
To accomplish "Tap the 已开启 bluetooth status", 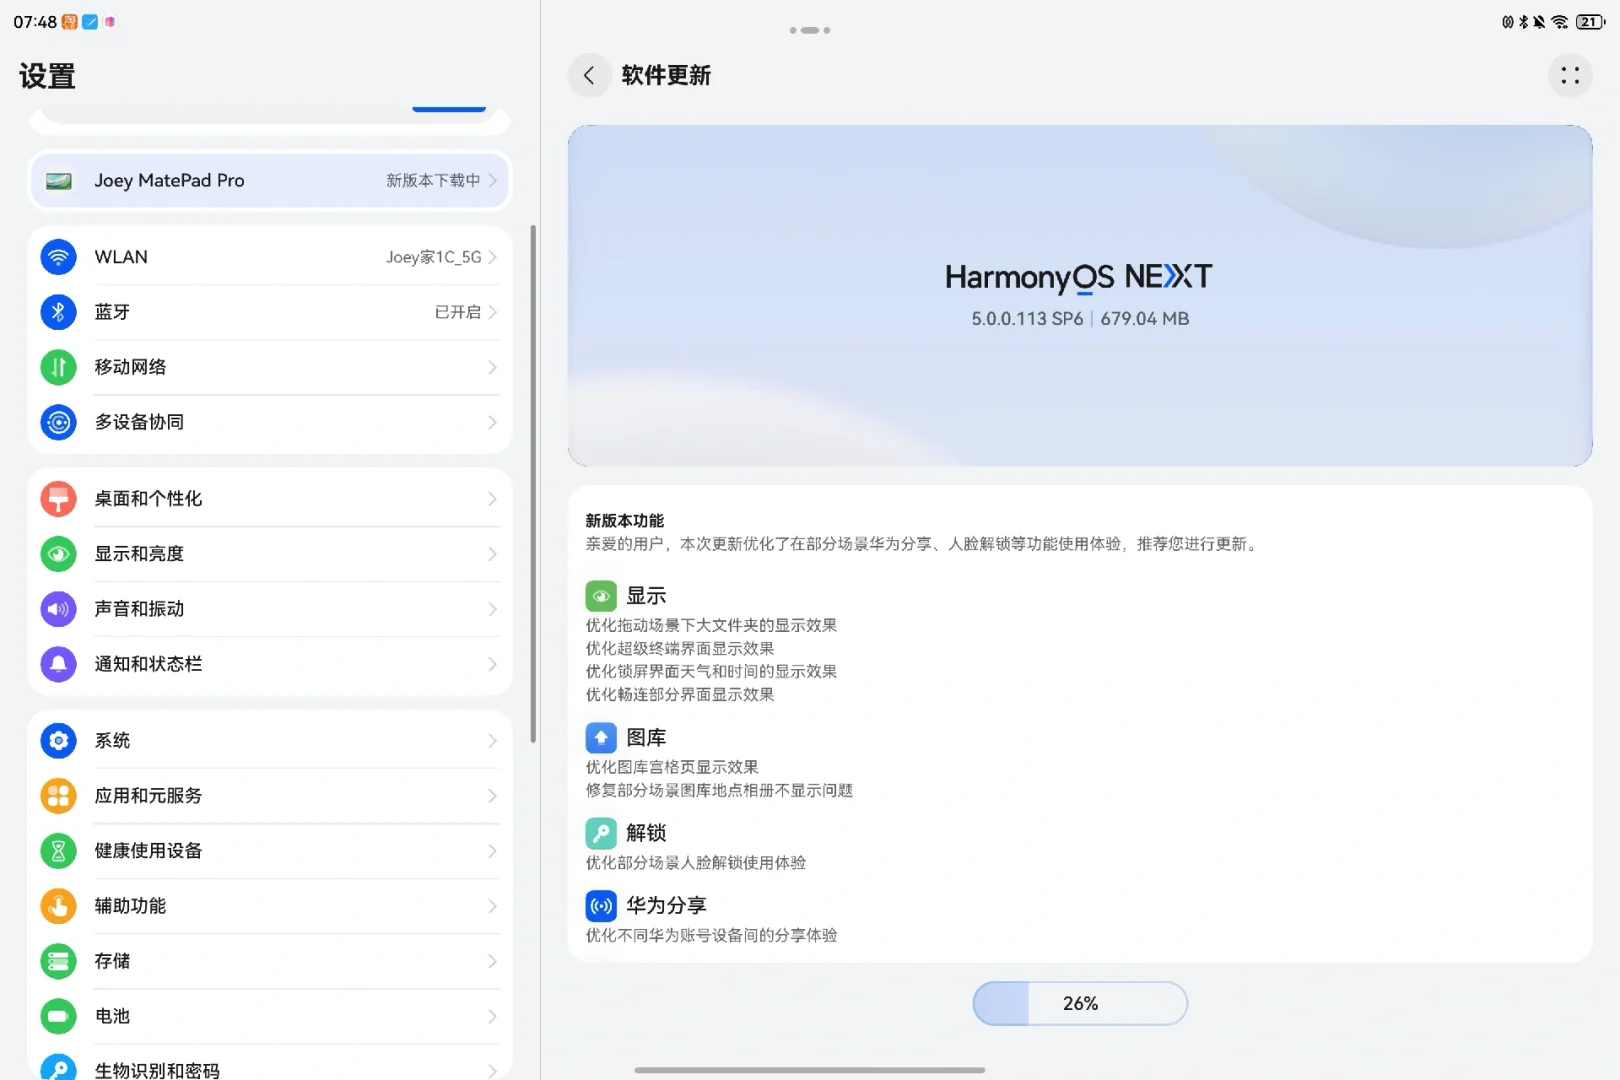I will coord(458,312).
